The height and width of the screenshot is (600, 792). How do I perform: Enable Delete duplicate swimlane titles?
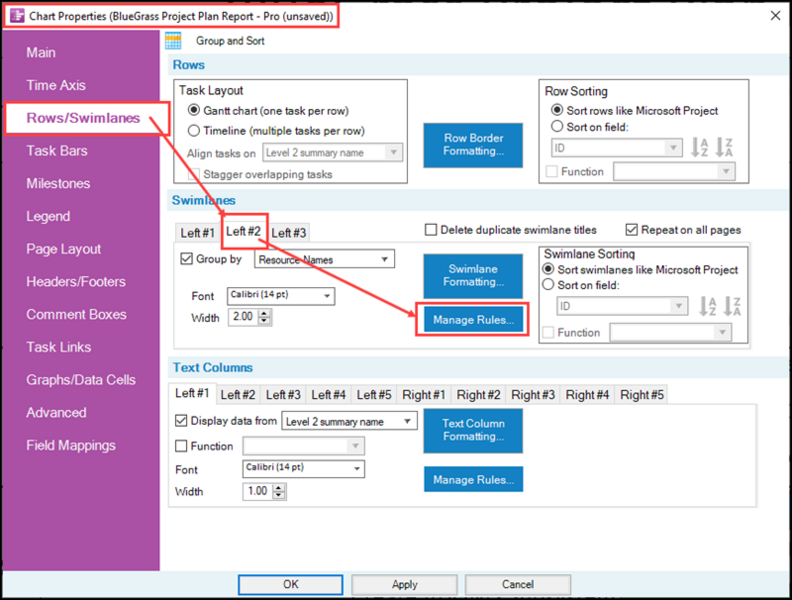(431, 230)
